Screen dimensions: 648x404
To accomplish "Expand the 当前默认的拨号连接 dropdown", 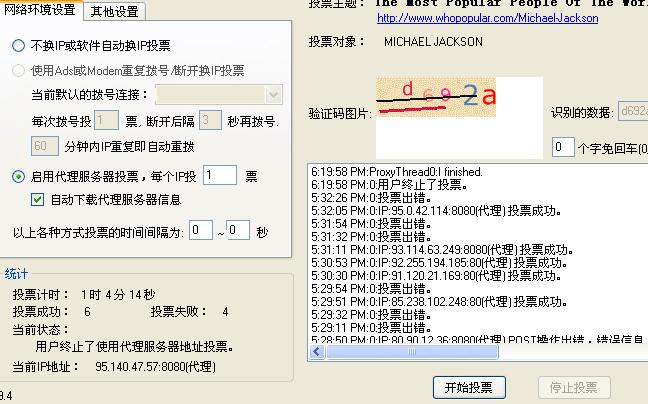I will [274, 94].
